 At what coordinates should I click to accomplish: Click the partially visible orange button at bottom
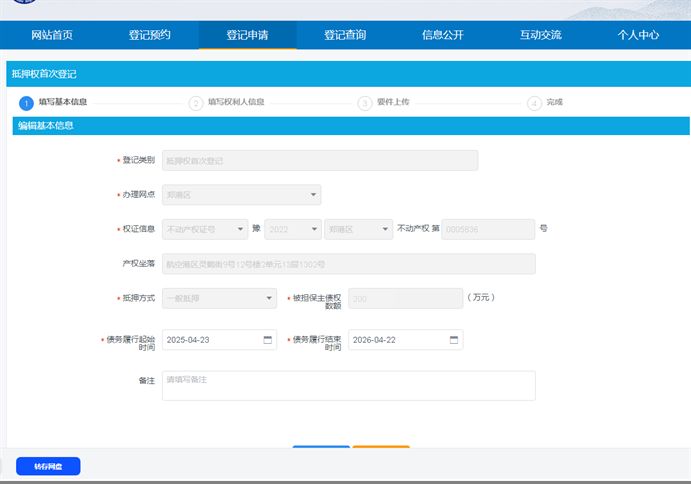click(x=381, y=447)
